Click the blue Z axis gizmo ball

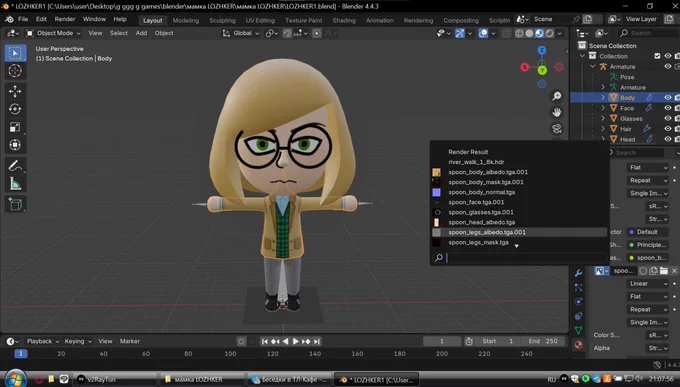coord(542,50)
